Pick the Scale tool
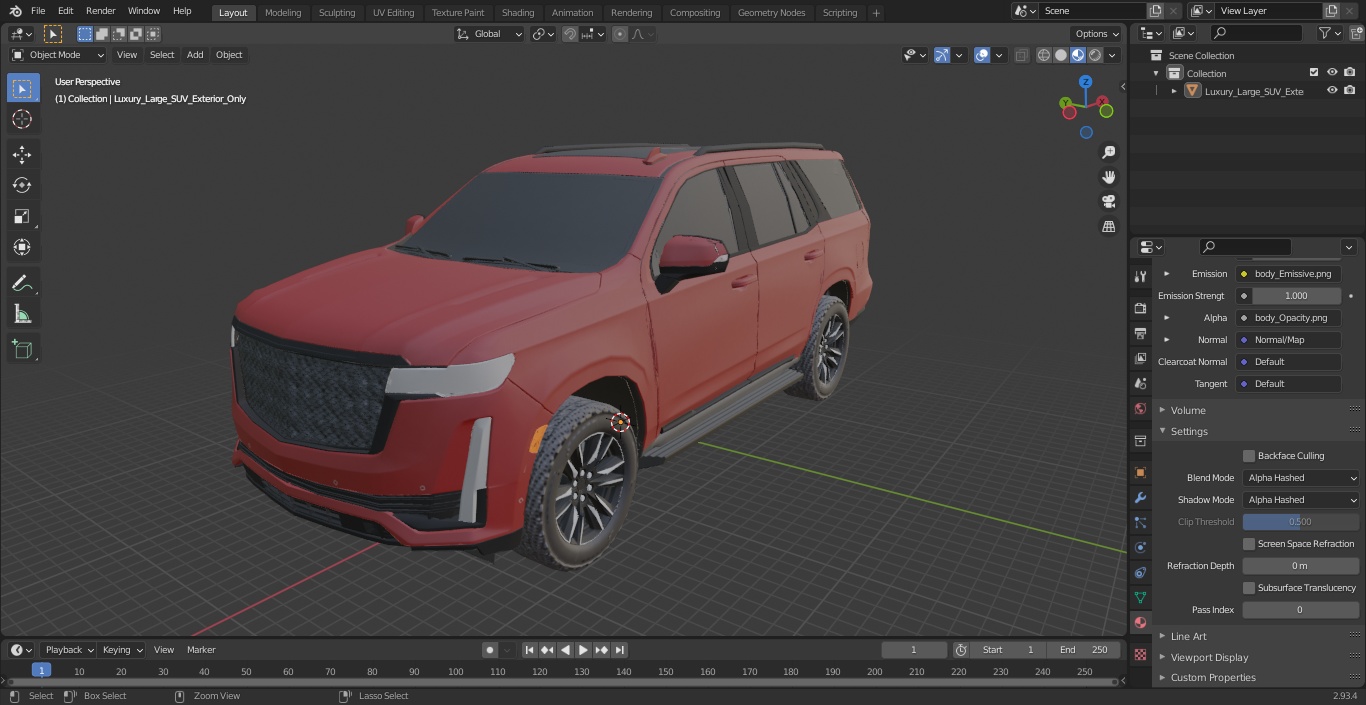This screenshot has height=705, width=1366. tap(22, 216)
